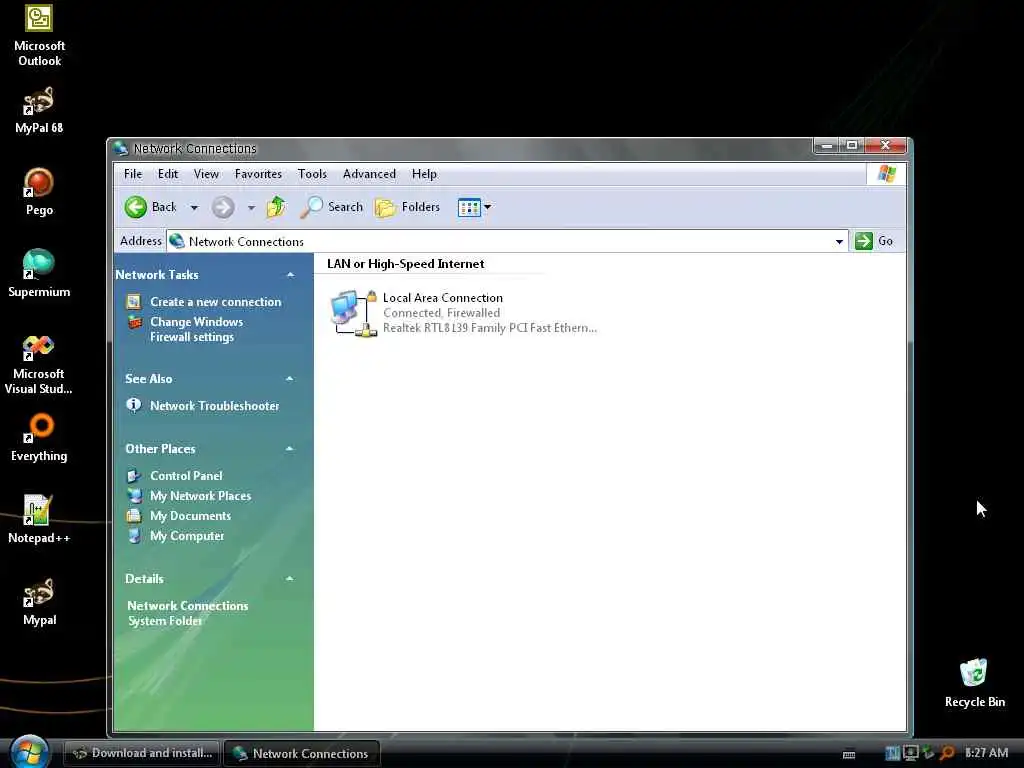1024x768 pixels.
Task: Open the Back history dropdown arrow
Action: 194,208
